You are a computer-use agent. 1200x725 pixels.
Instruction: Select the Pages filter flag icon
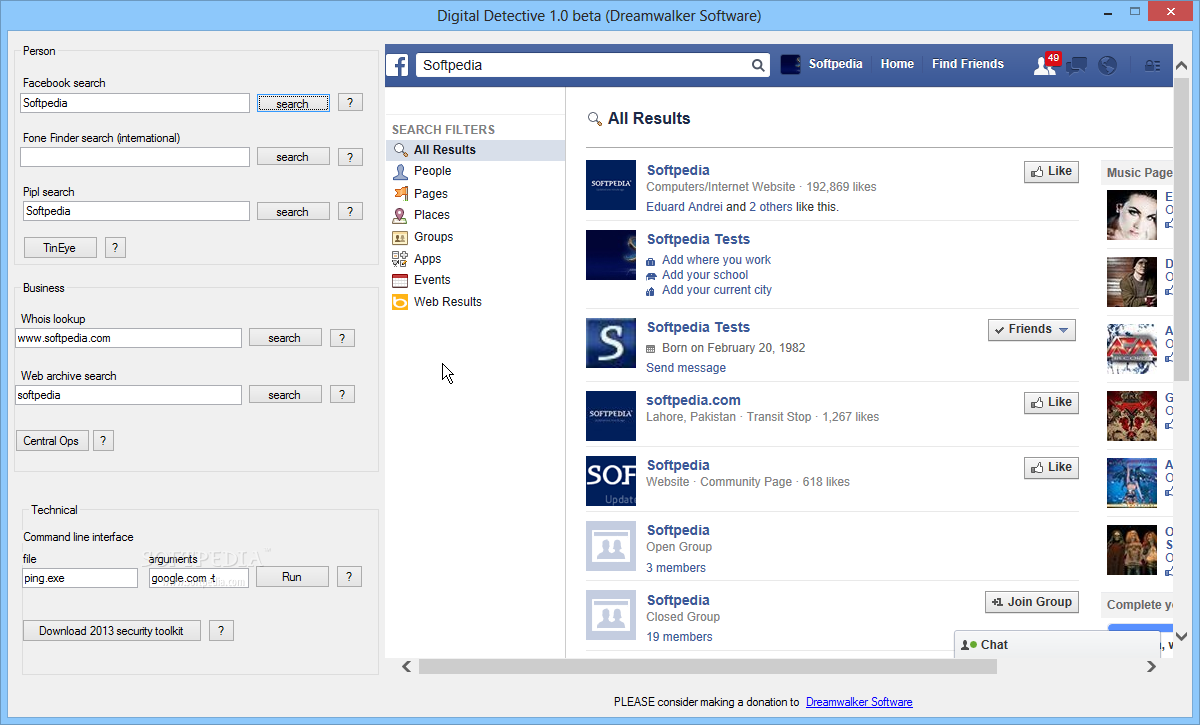400,193
